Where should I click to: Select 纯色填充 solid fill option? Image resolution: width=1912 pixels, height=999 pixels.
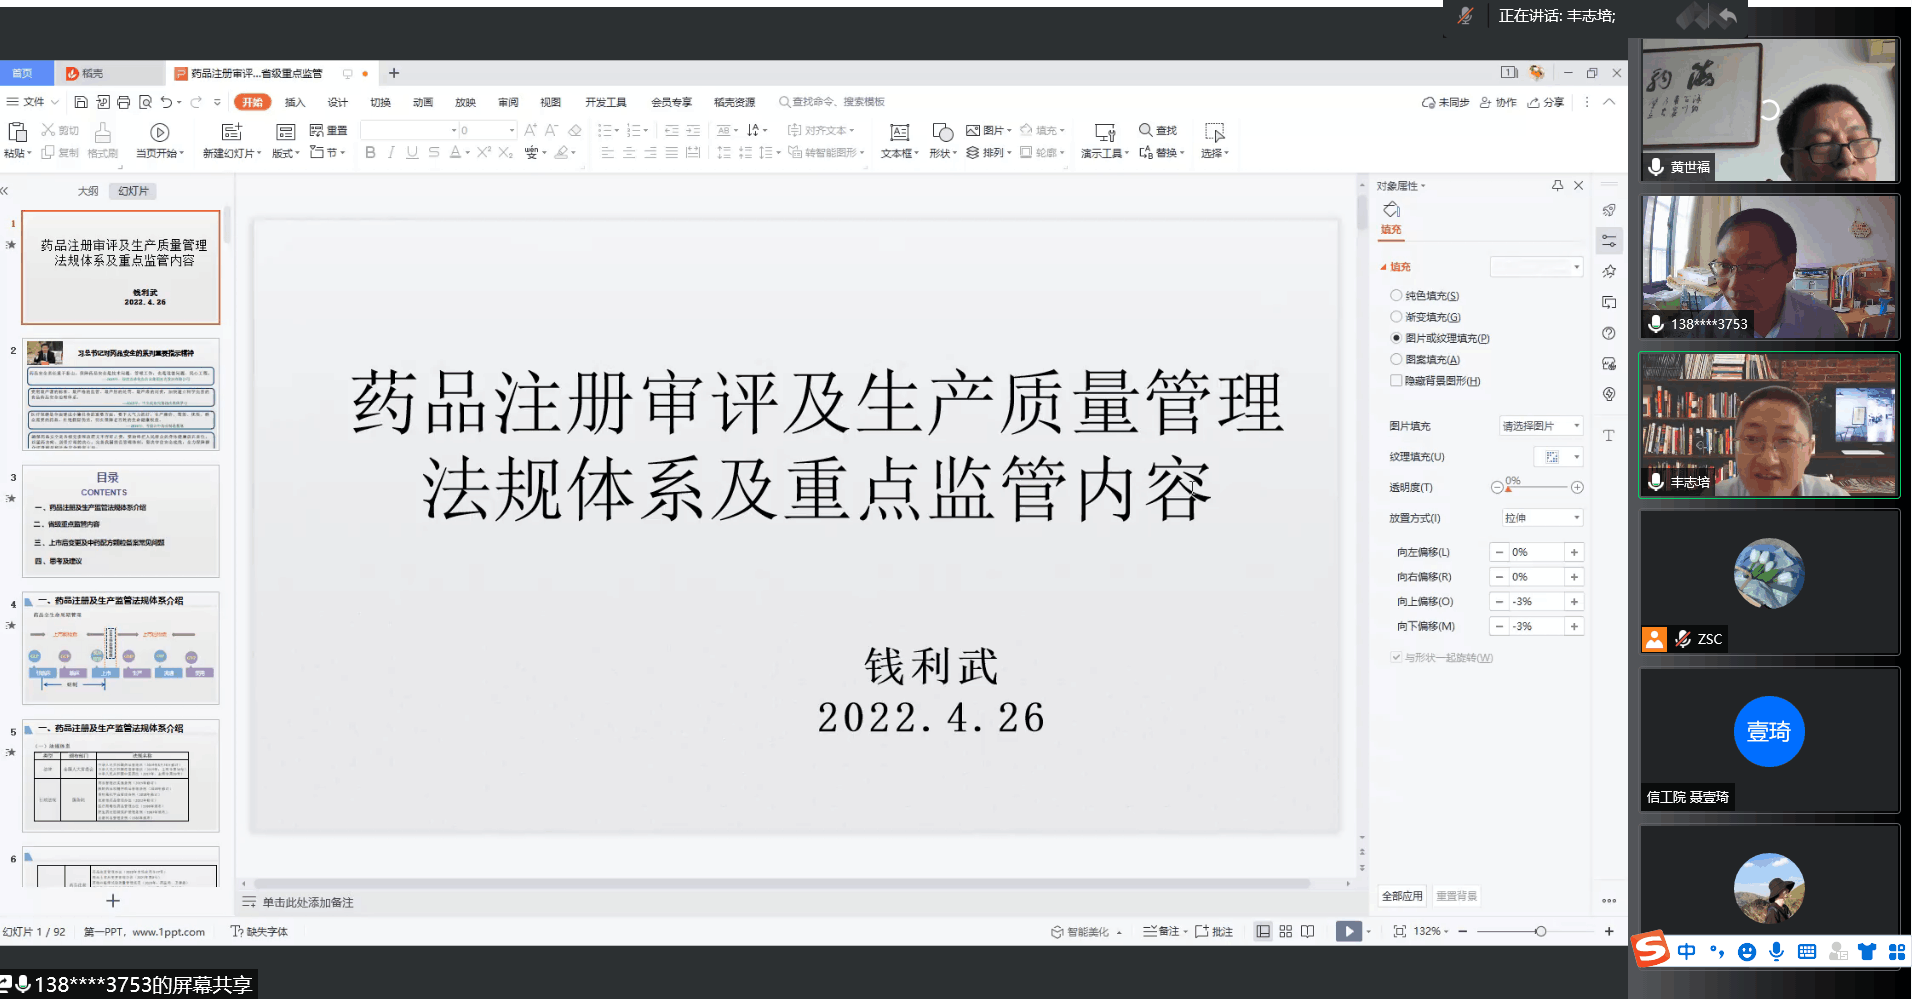pyautogui.click(x=1396, y=296)
